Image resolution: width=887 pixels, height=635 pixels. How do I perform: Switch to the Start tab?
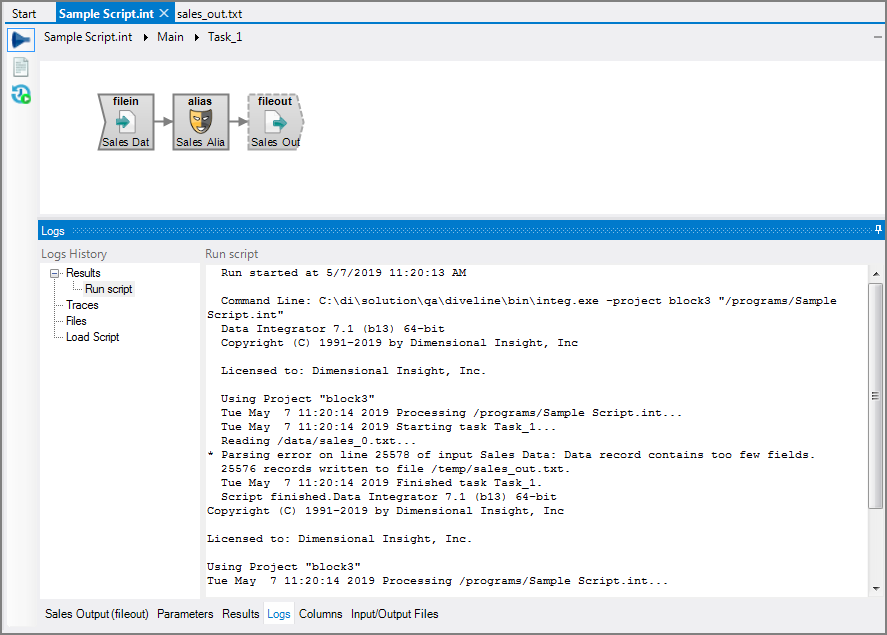pyautogui.click(x=27, y=13)
